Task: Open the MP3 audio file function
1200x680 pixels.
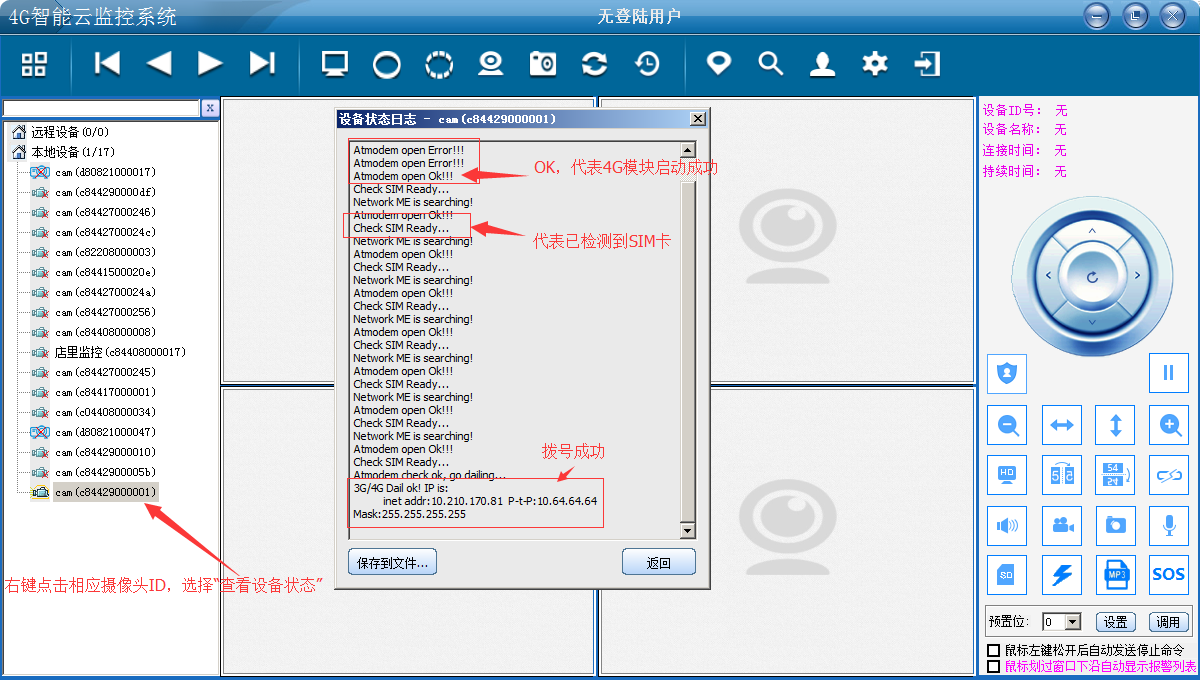Action: (x=1115, y=575)
